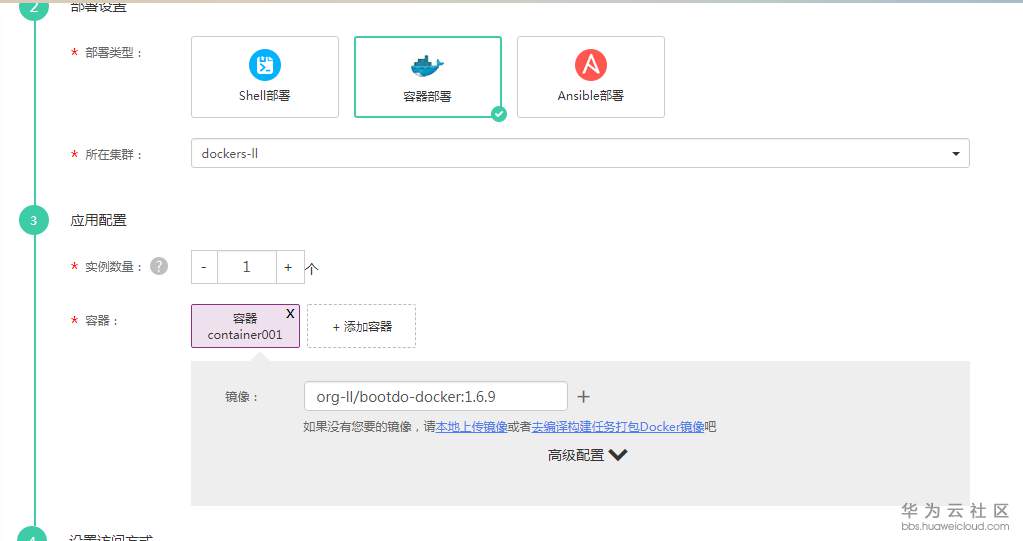Increase instance count with plus button
This screenshot has height=541, width=1023.
pos(288,267)
